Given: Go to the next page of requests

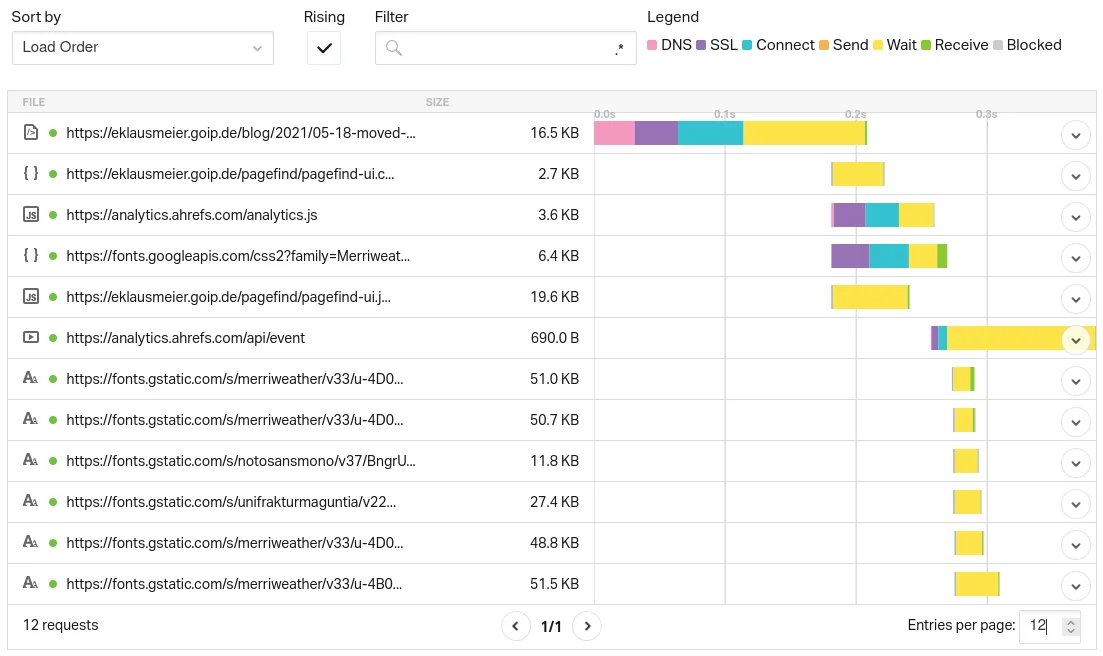Looking at the screenshot, I should pos(588,627).
